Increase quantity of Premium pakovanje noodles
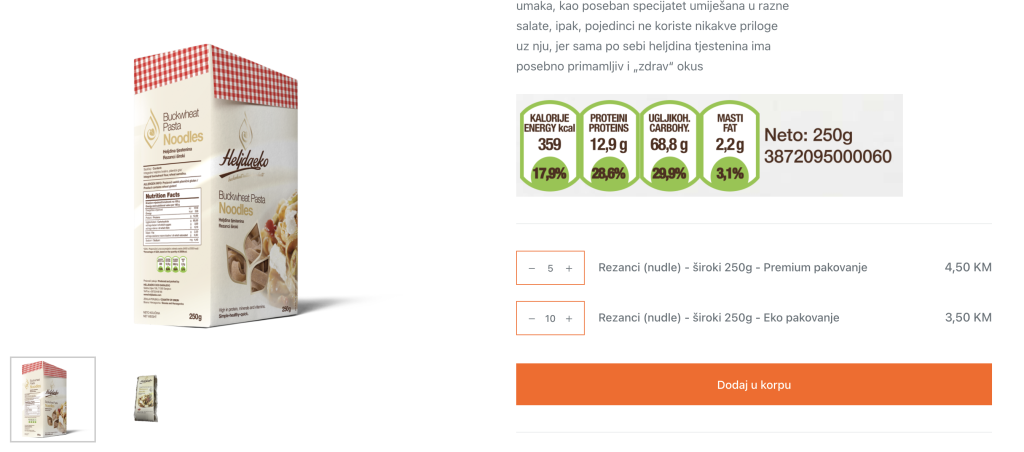1024x452 pixels. tap(569, 268)
